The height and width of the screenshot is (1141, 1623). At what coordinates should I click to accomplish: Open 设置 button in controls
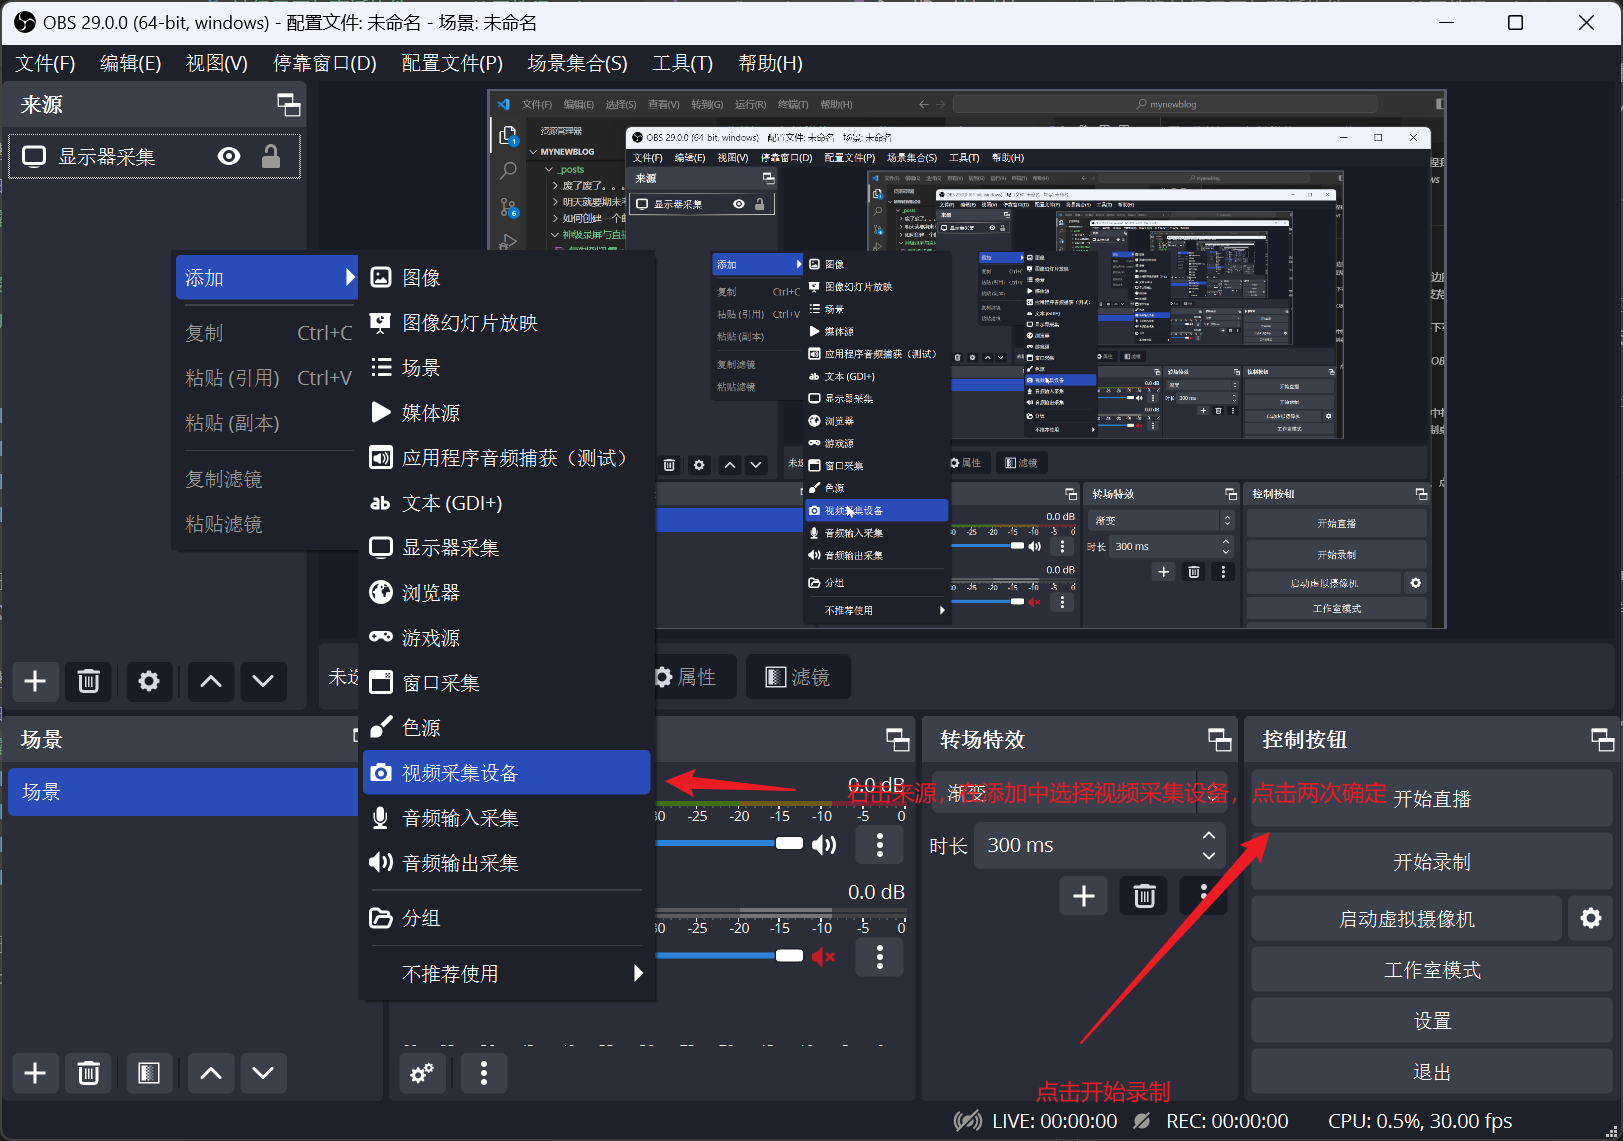1432,1021
